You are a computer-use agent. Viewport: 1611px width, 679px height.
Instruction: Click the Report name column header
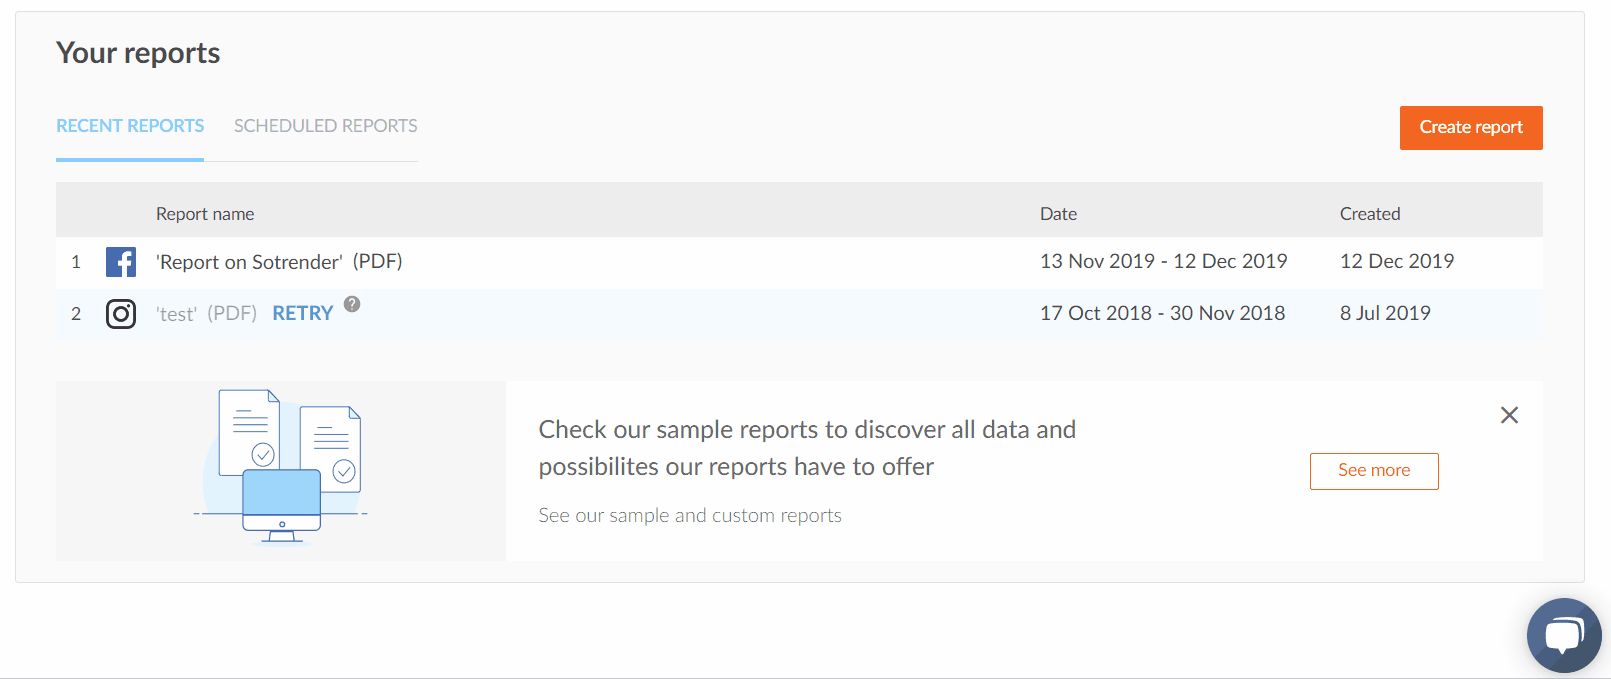pos(205,214)
